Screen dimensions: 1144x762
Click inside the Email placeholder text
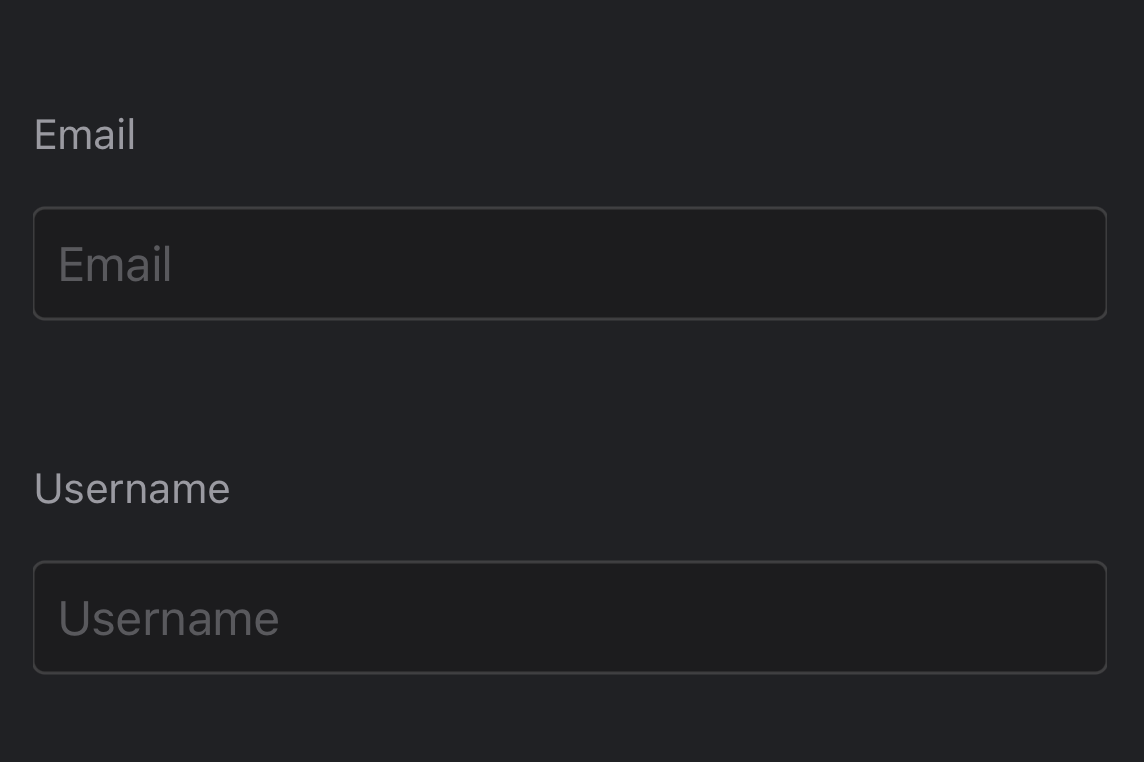(113, 264)
